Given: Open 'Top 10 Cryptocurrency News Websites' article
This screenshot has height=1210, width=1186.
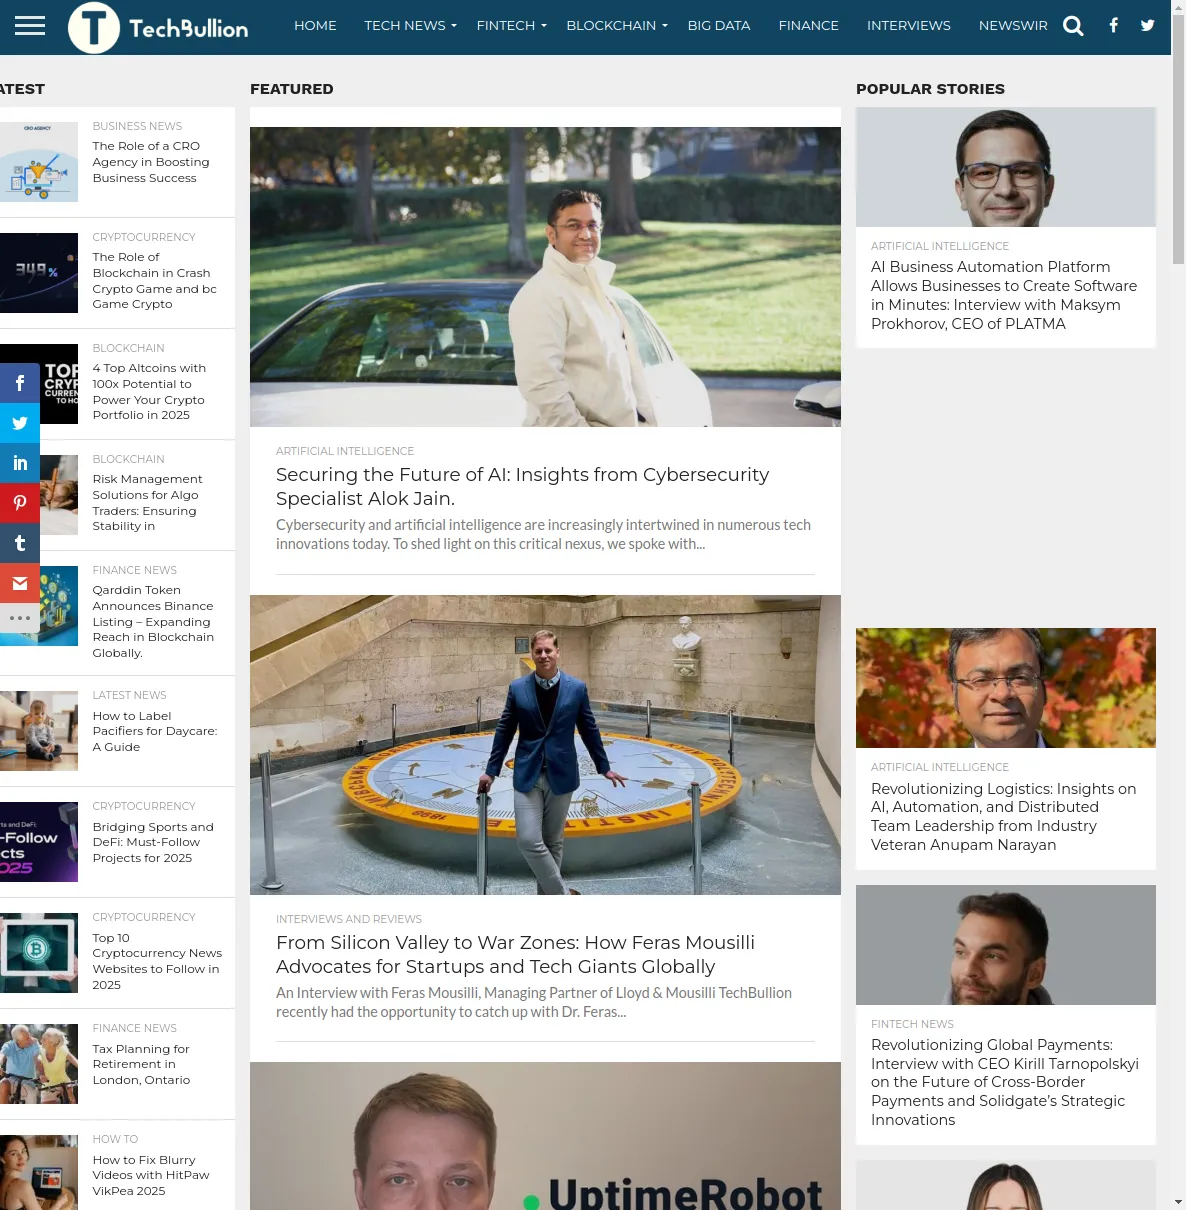Looking at the screenshot, I should pos(157,962).
